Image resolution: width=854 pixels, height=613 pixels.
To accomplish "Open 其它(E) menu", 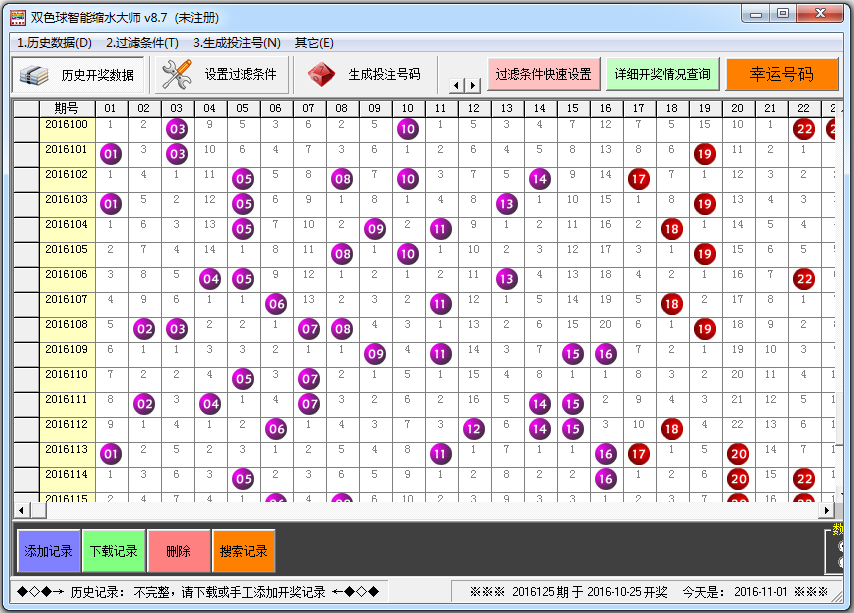I will (314, 42).
